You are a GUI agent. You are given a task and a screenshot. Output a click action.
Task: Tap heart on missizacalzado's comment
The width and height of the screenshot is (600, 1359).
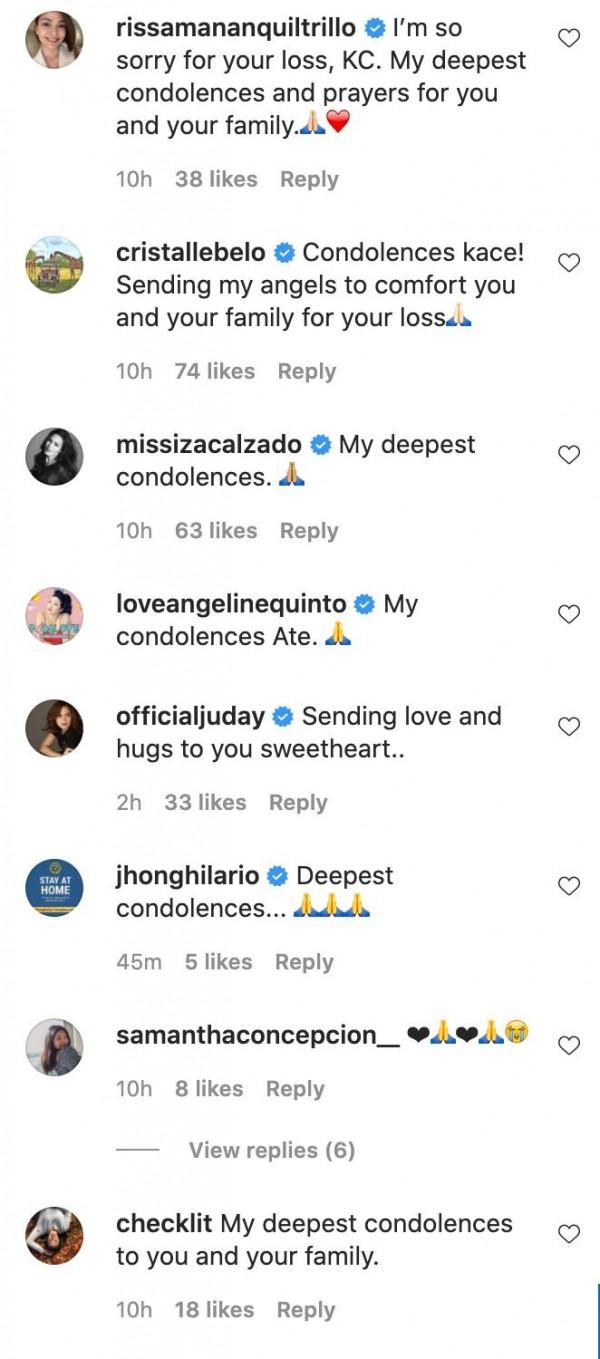coord(568,455)
